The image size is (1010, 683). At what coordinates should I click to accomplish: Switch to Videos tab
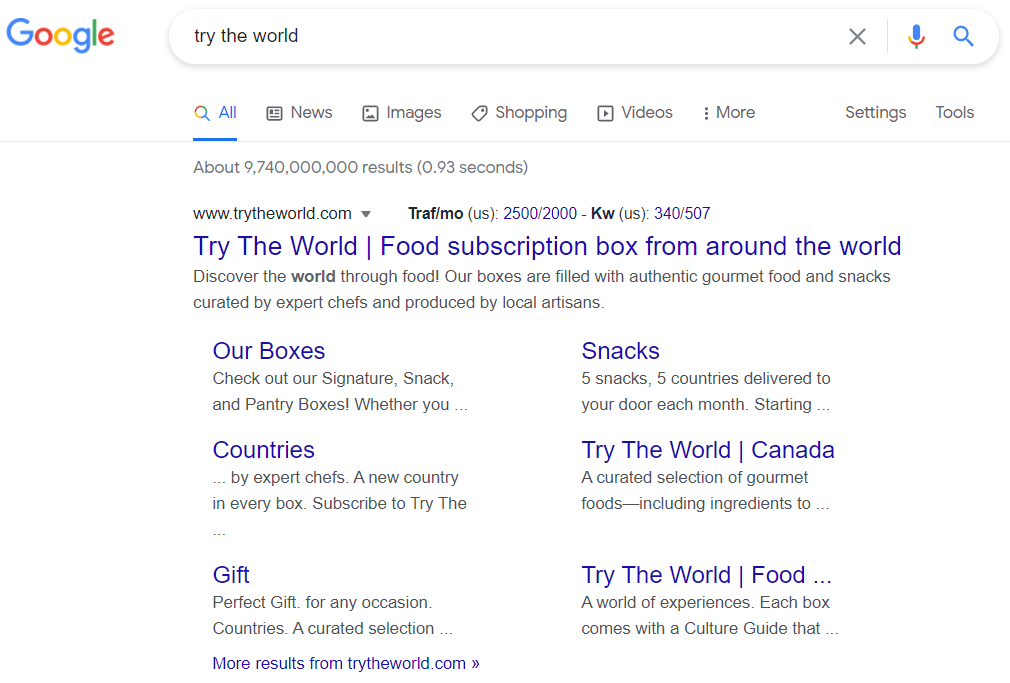[635, 113]
